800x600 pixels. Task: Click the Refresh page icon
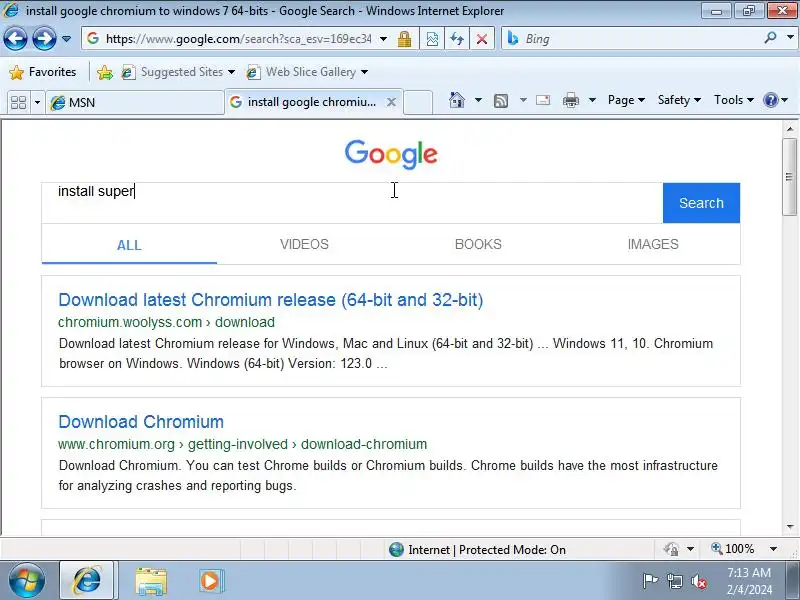pyautogui.click(x=457, y=39)
